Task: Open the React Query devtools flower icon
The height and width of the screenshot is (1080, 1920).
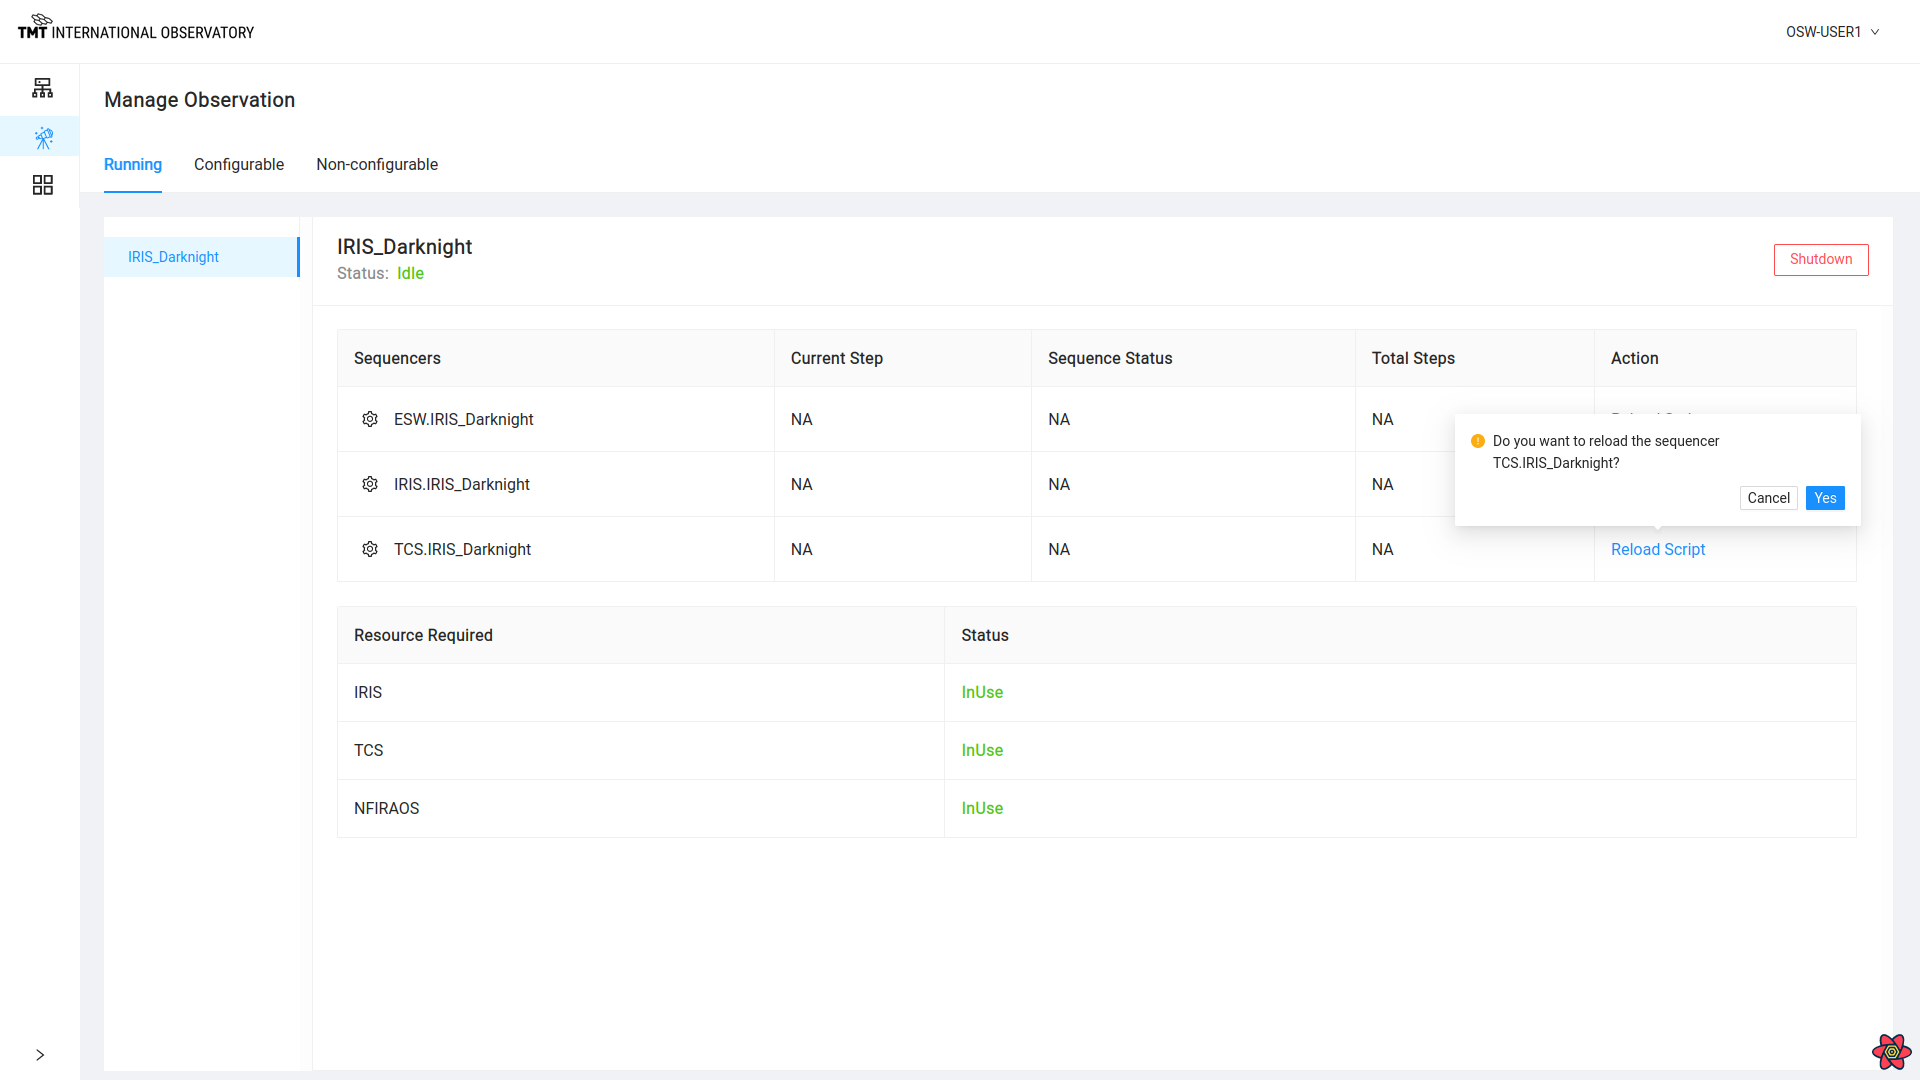Action: coord(1891,1051)
